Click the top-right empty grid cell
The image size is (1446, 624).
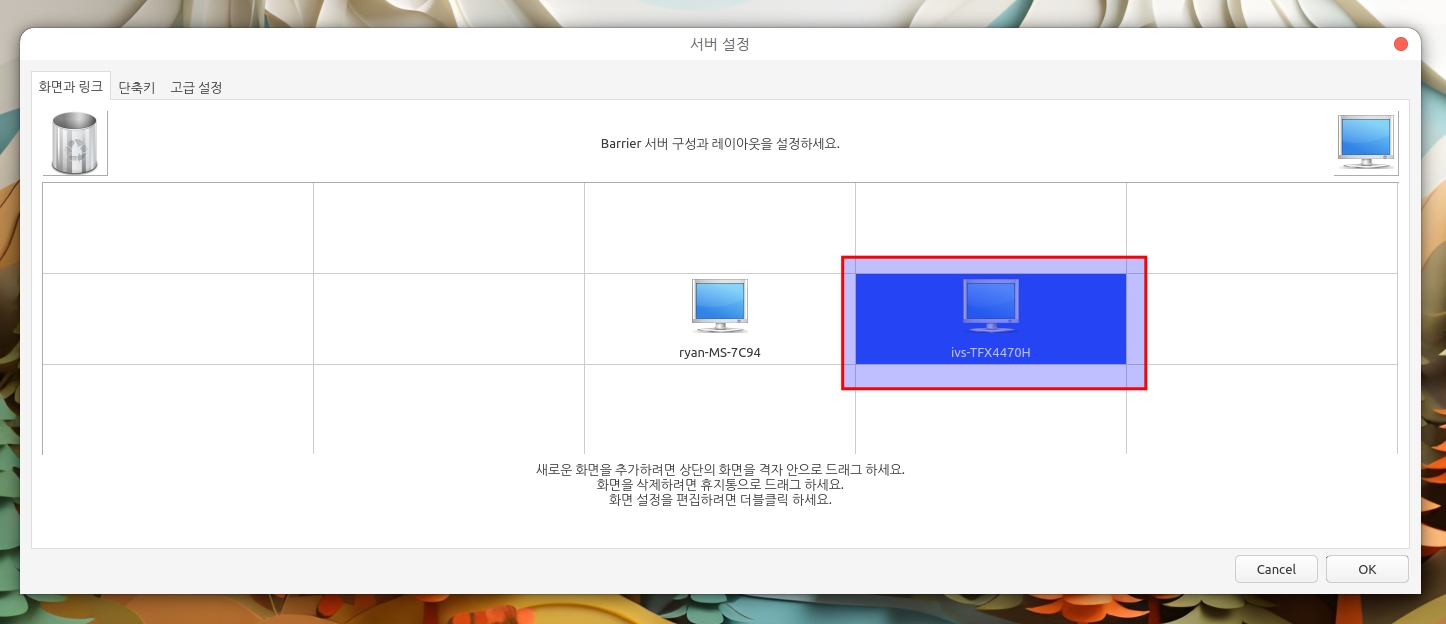[x=1261, y=228]
